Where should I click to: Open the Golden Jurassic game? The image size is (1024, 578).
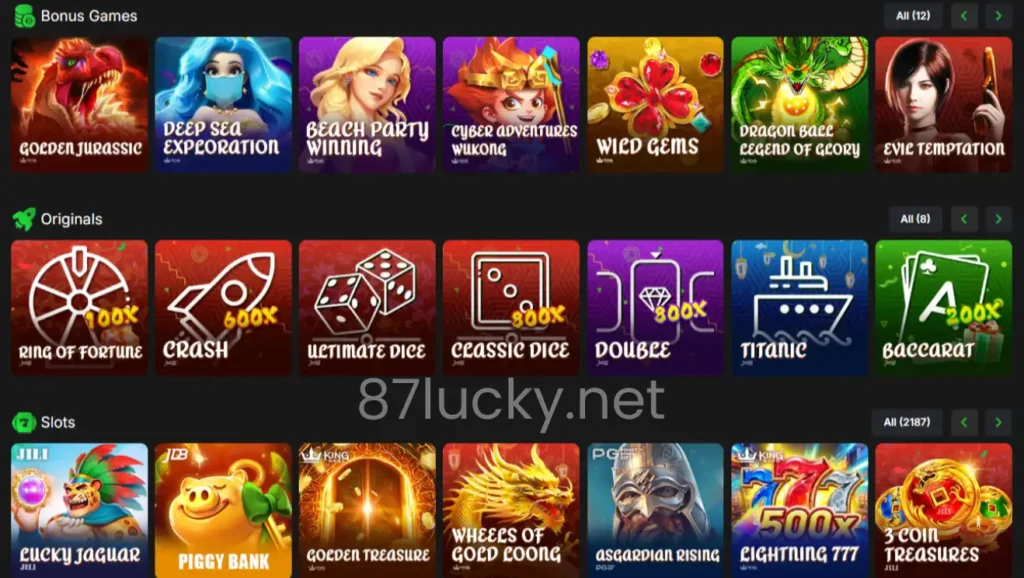click(80, 104)
